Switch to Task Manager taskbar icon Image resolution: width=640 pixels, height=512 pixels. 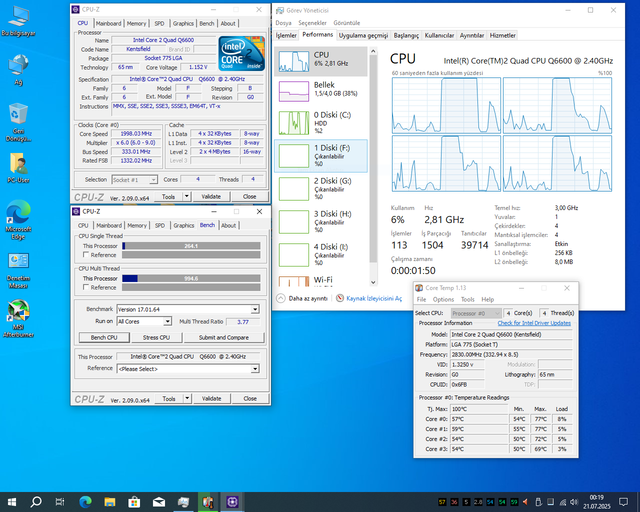click(183, 502)
